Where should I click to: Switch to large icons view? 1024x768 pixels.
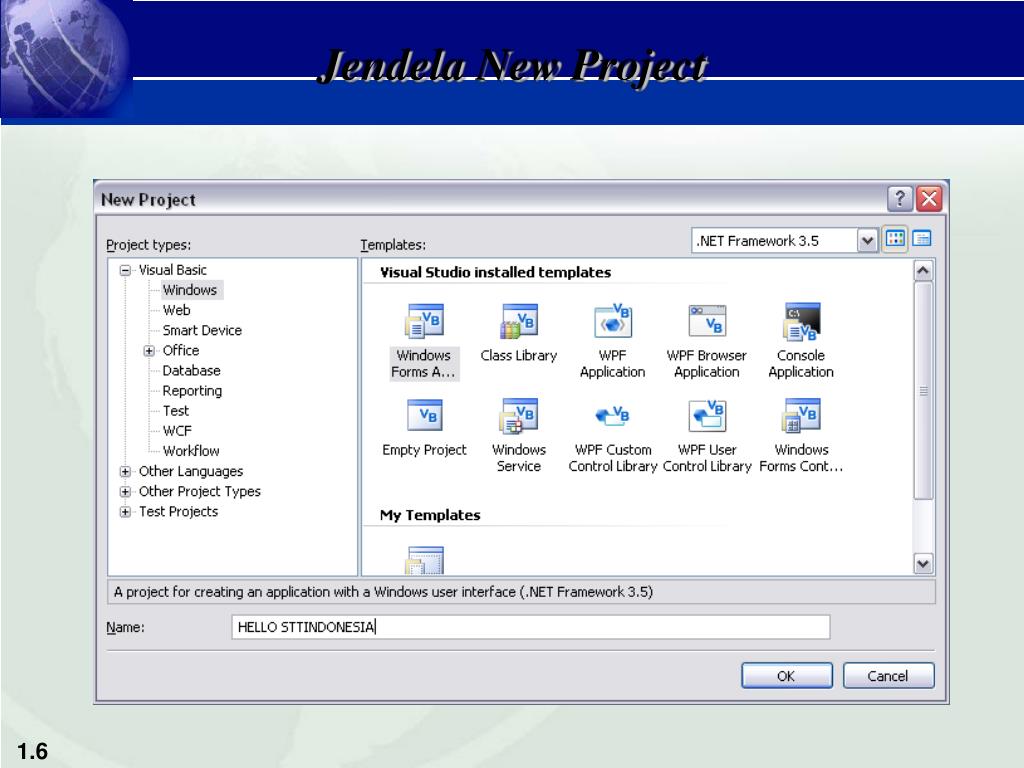pos(895,239)
